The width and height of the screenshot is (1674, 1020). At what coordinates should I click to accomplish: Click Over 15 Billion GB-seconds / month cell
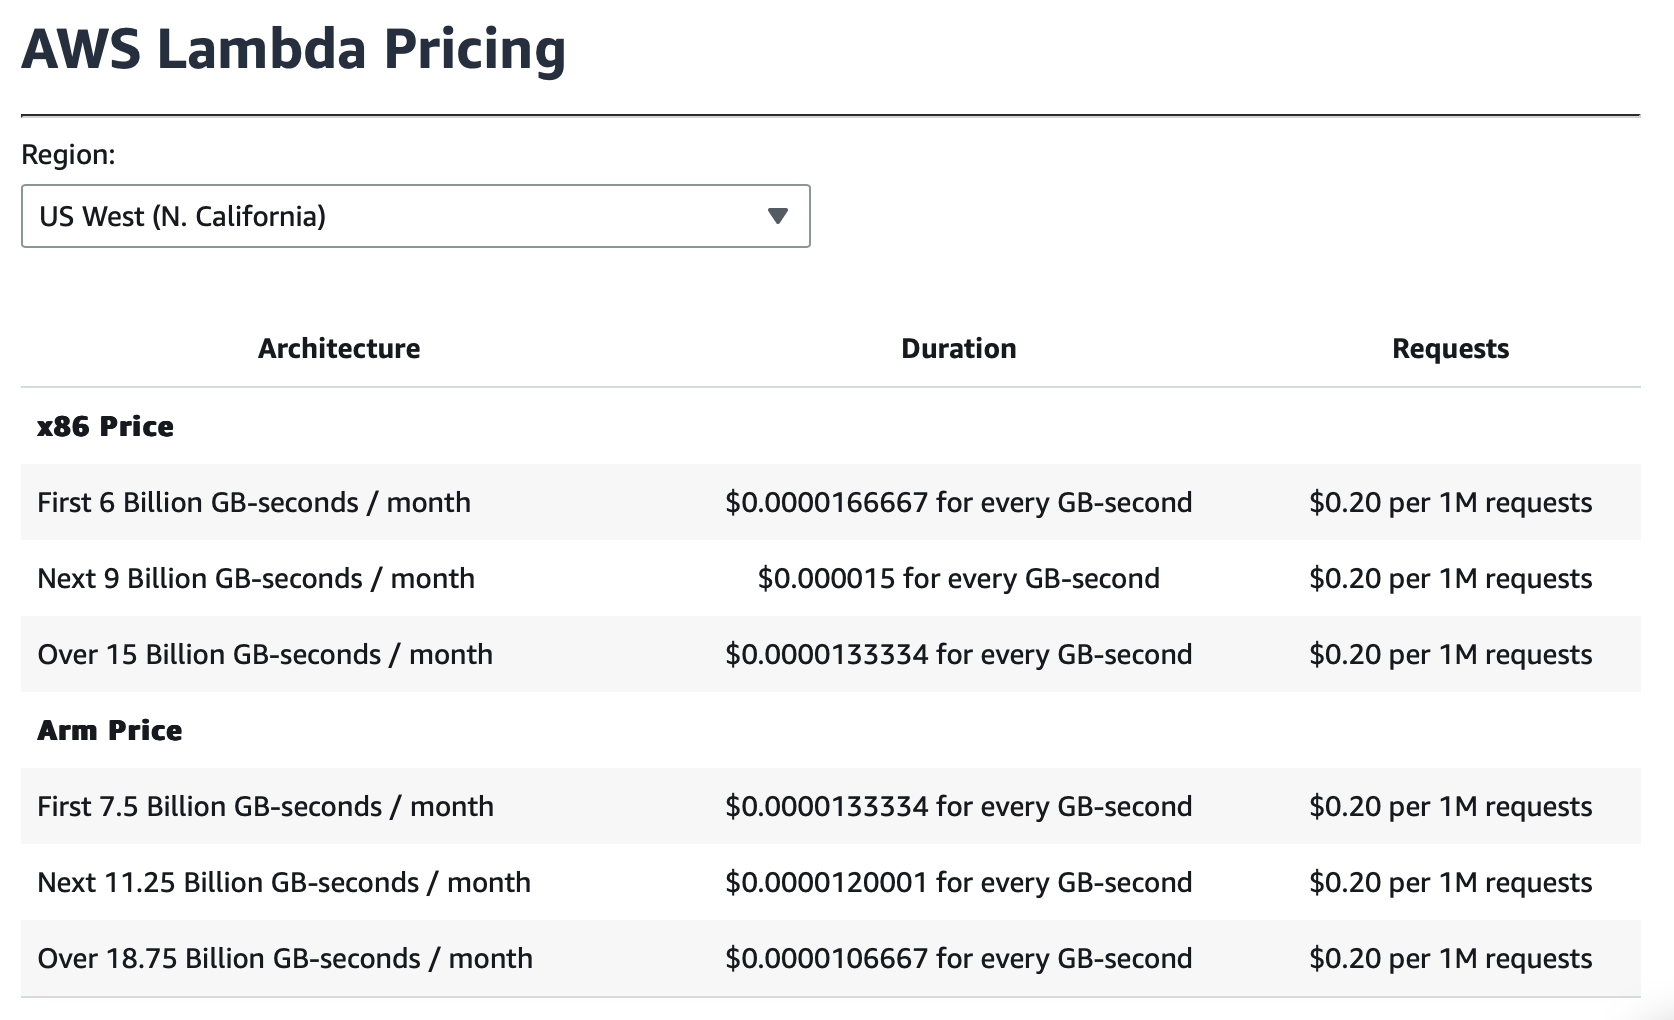[265, 654]
